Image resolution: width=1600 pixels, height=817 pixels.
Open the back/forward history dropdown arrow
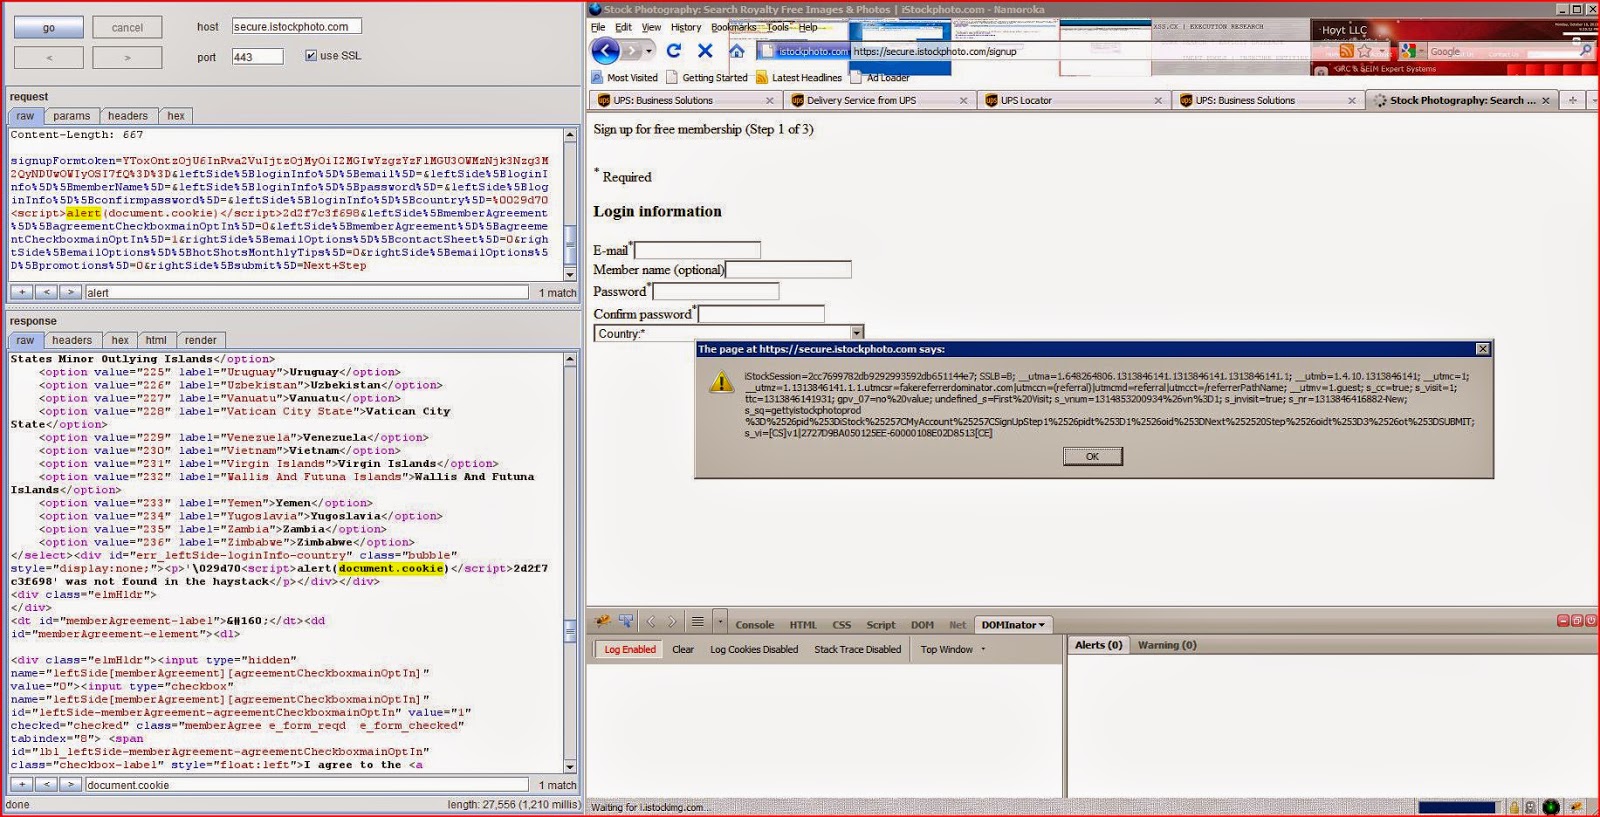coord(649,50)
